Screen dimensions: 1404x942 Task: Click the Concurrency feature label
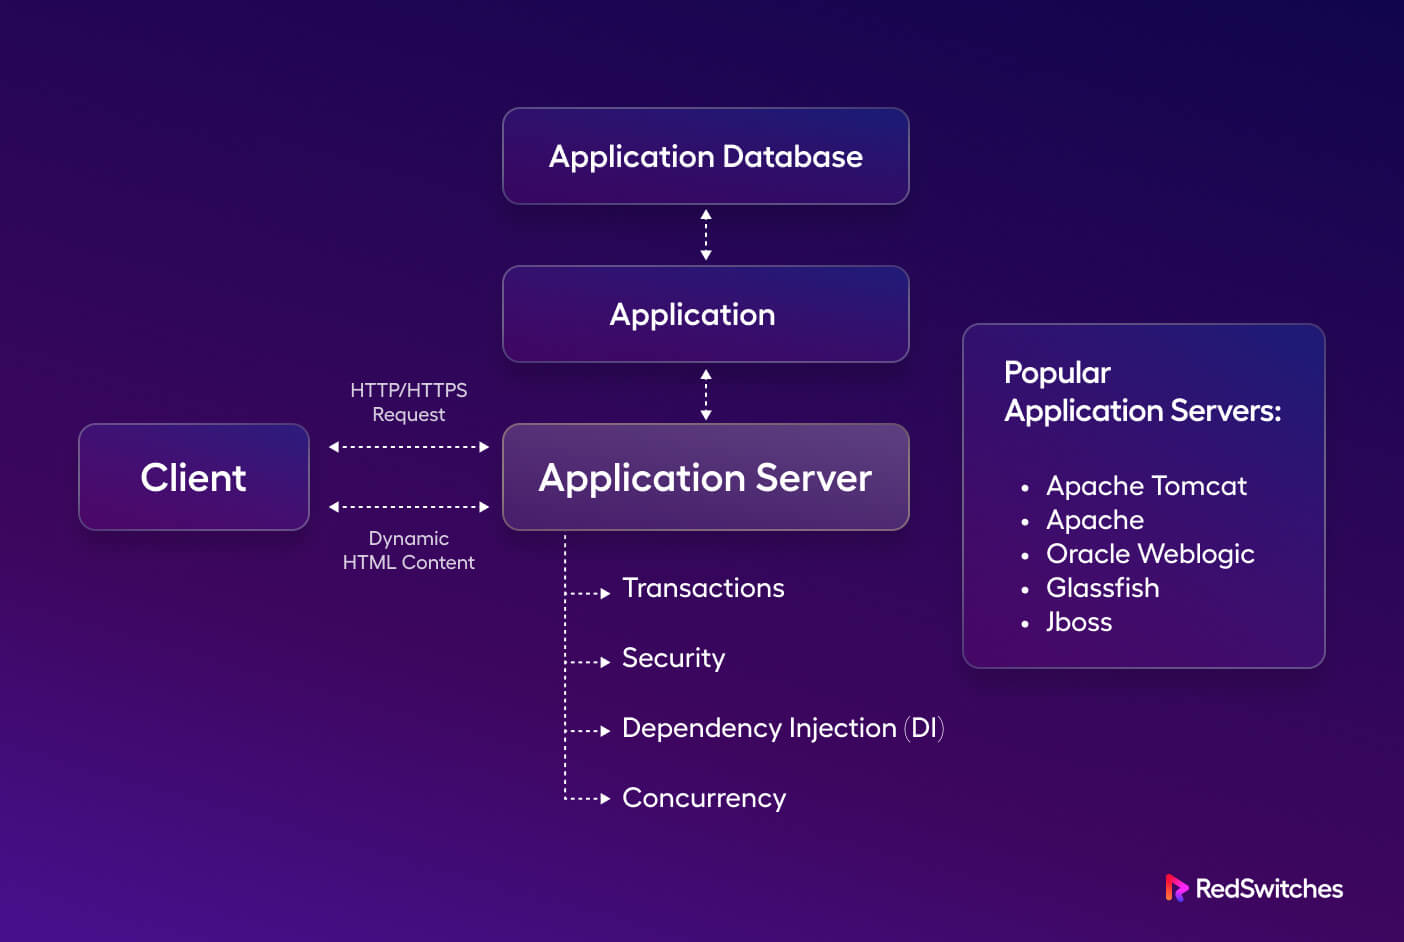click(x=704, y=798)
